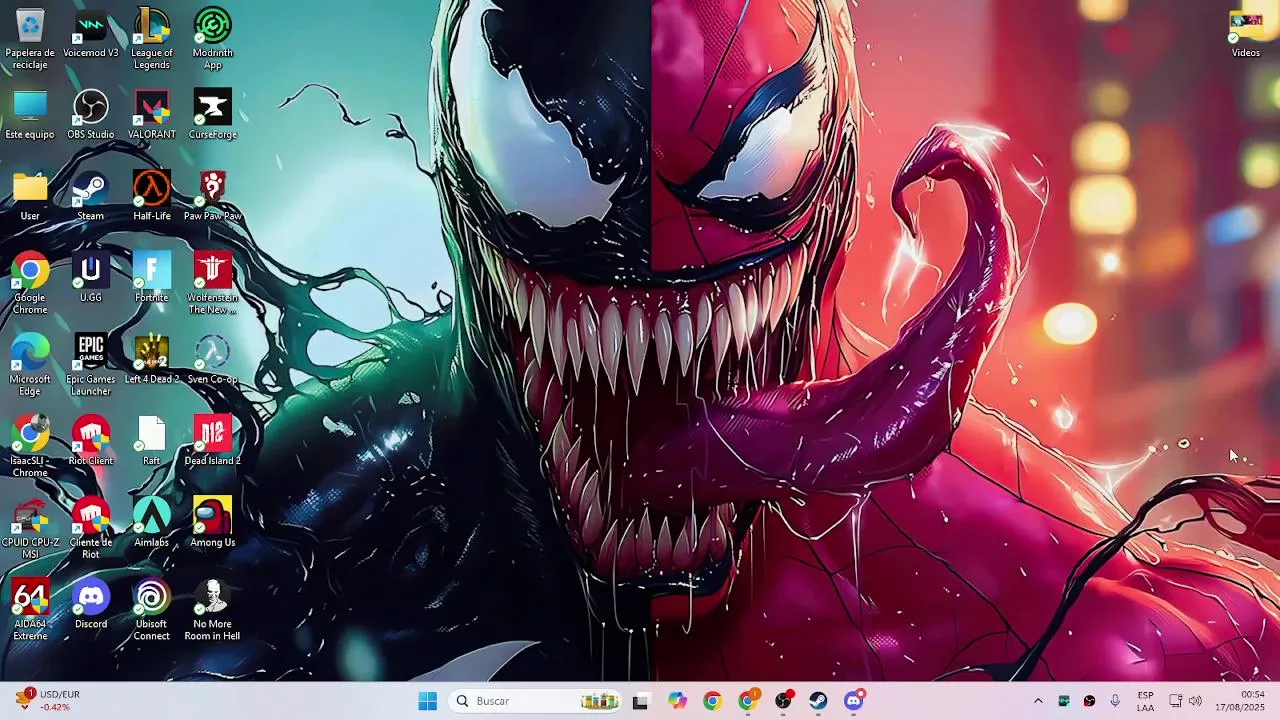Screen dimensions: 1280x720
Task: Open the first Chrome taskbar icon
Action: pyautogui.click(x=713, y=701)
